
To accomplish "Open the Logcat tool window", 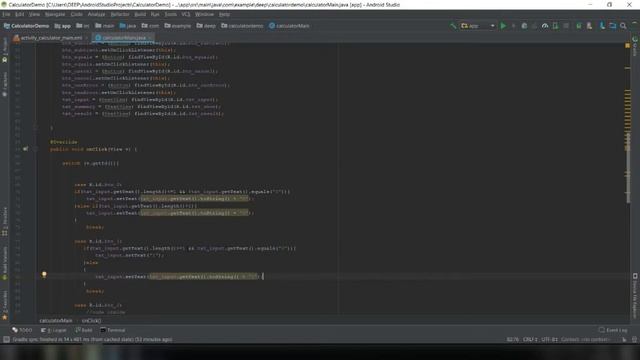I will [53, 330].
